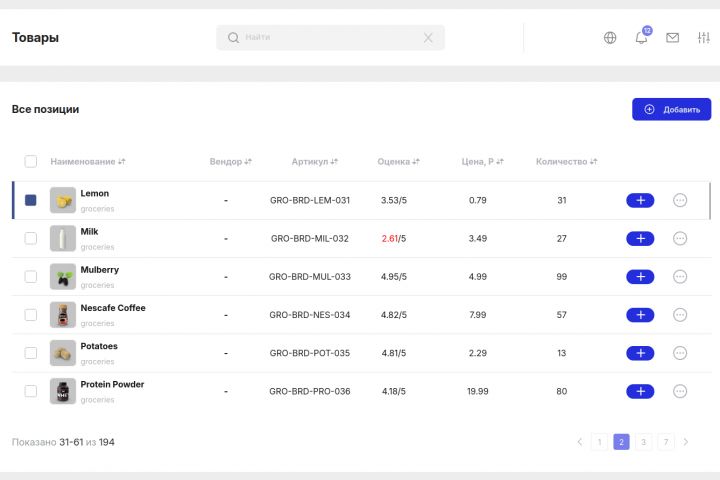This screenshot has height=480, width=720.
Task: Click blue plus button in Lemon row
Action: (x=640, y=200)
